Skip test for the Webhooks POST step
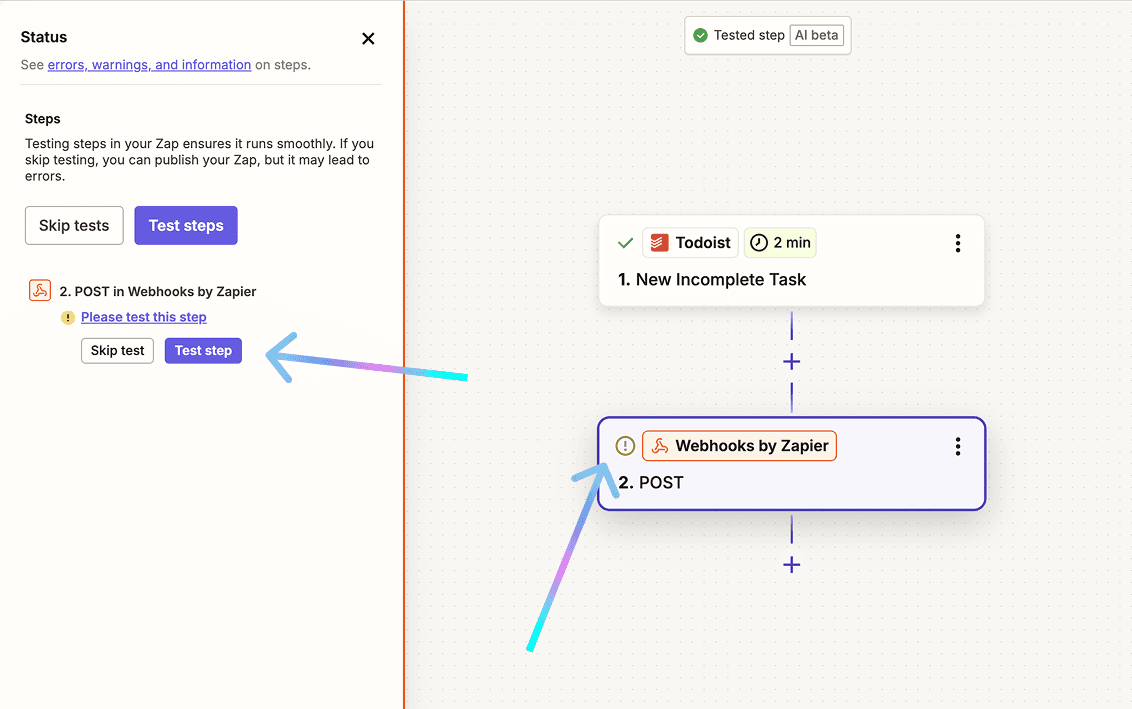1132x709 pixels. pos(118,351)
